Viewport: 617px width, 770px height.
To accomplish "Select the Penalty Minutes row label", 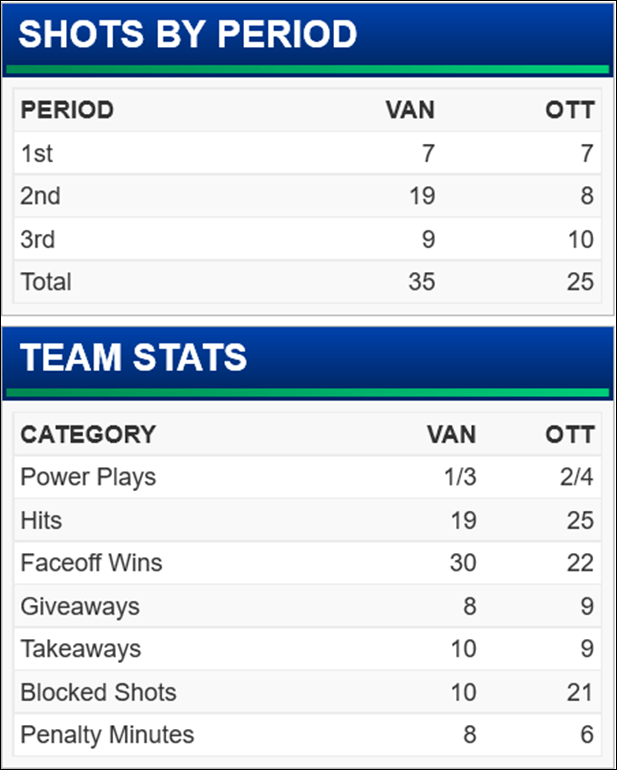I will 107,735.
